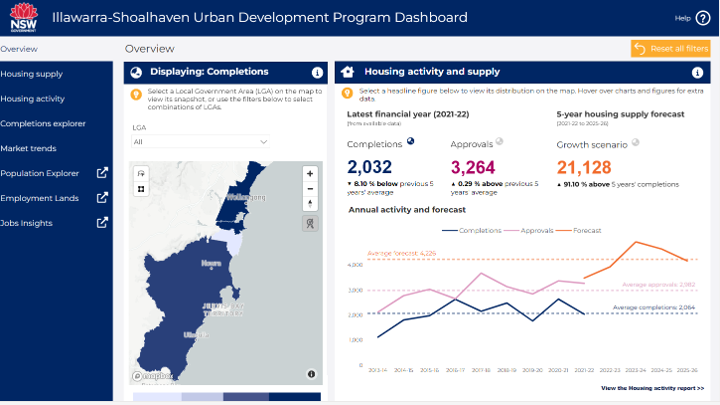Open View the Housing activity report link
This screenshot has height=405, width=720.
(x=652, y=387)
